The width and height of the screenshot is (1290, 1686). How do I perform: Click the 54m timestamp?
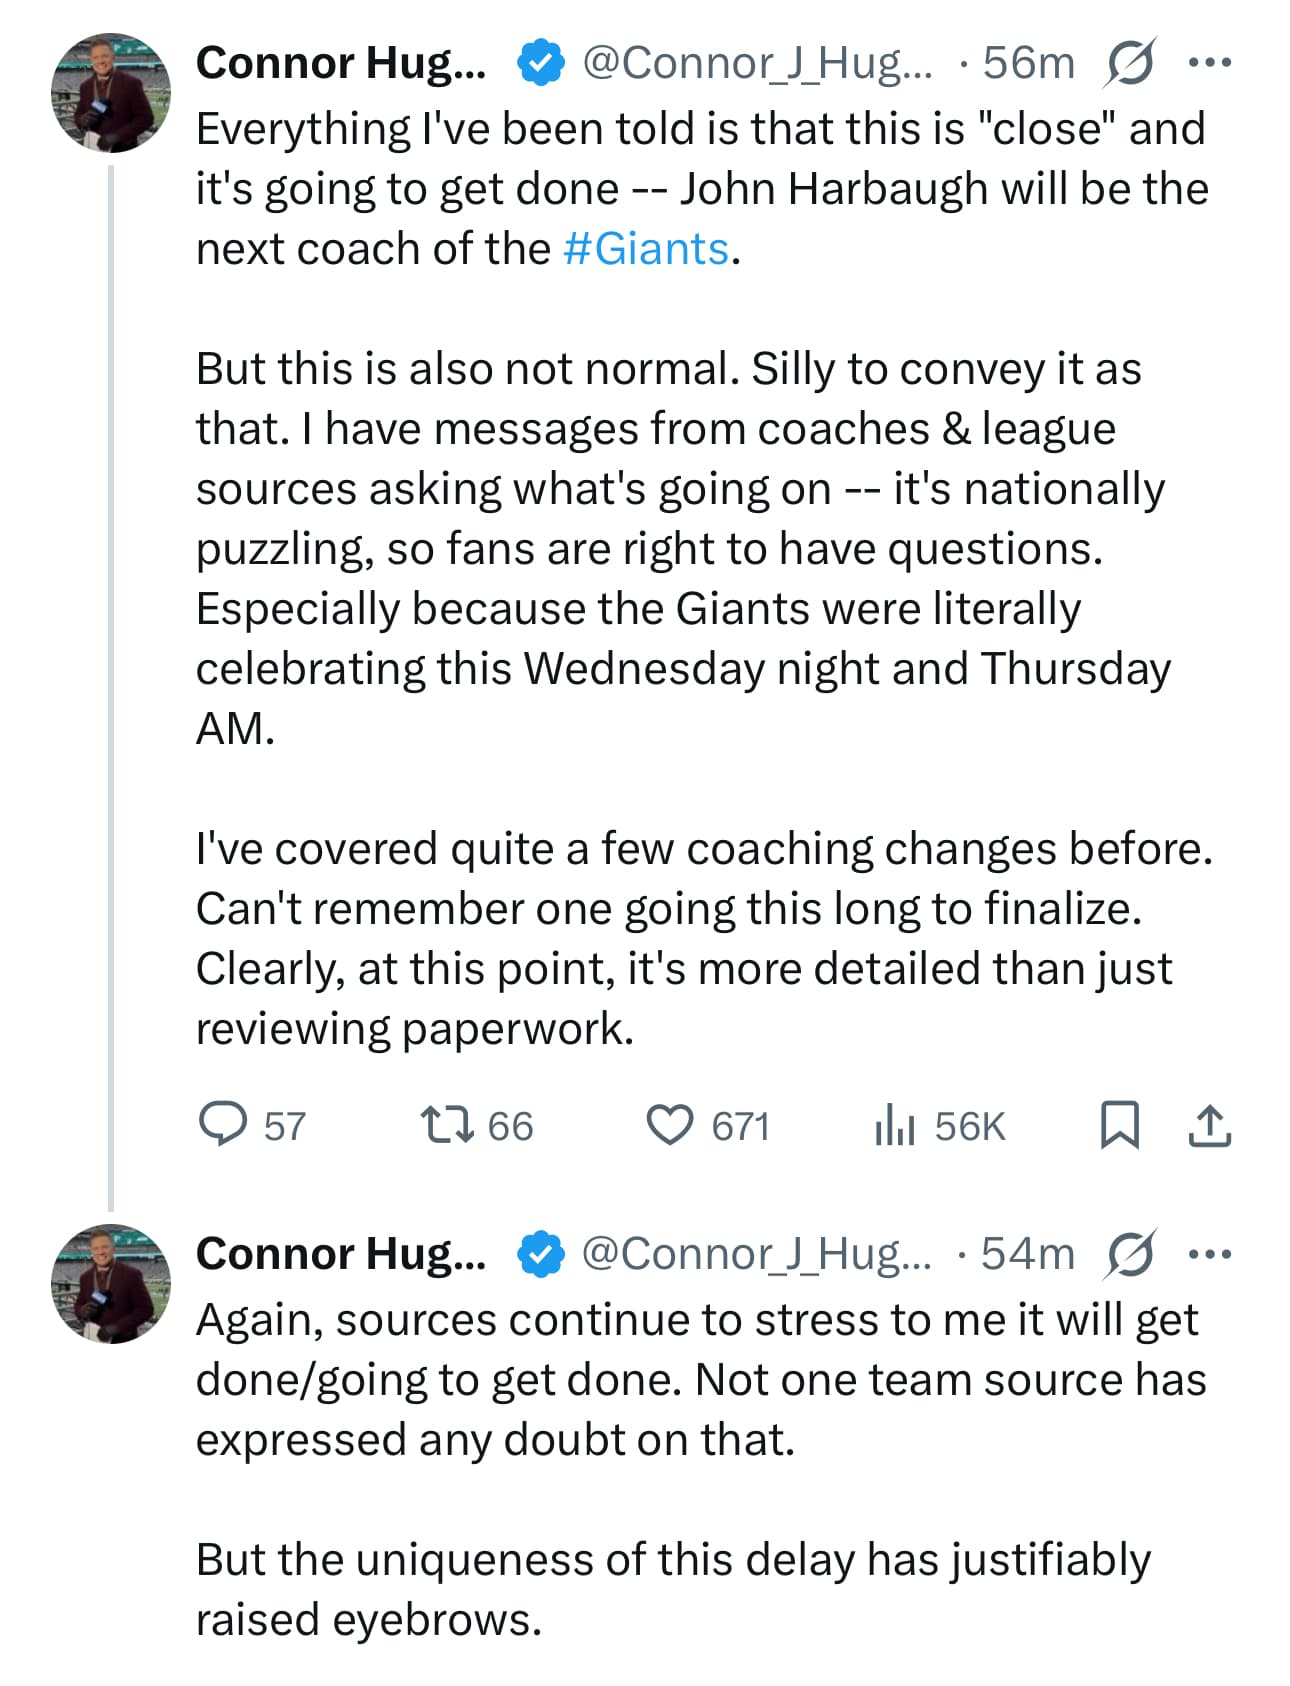tap(1027, 1254)
